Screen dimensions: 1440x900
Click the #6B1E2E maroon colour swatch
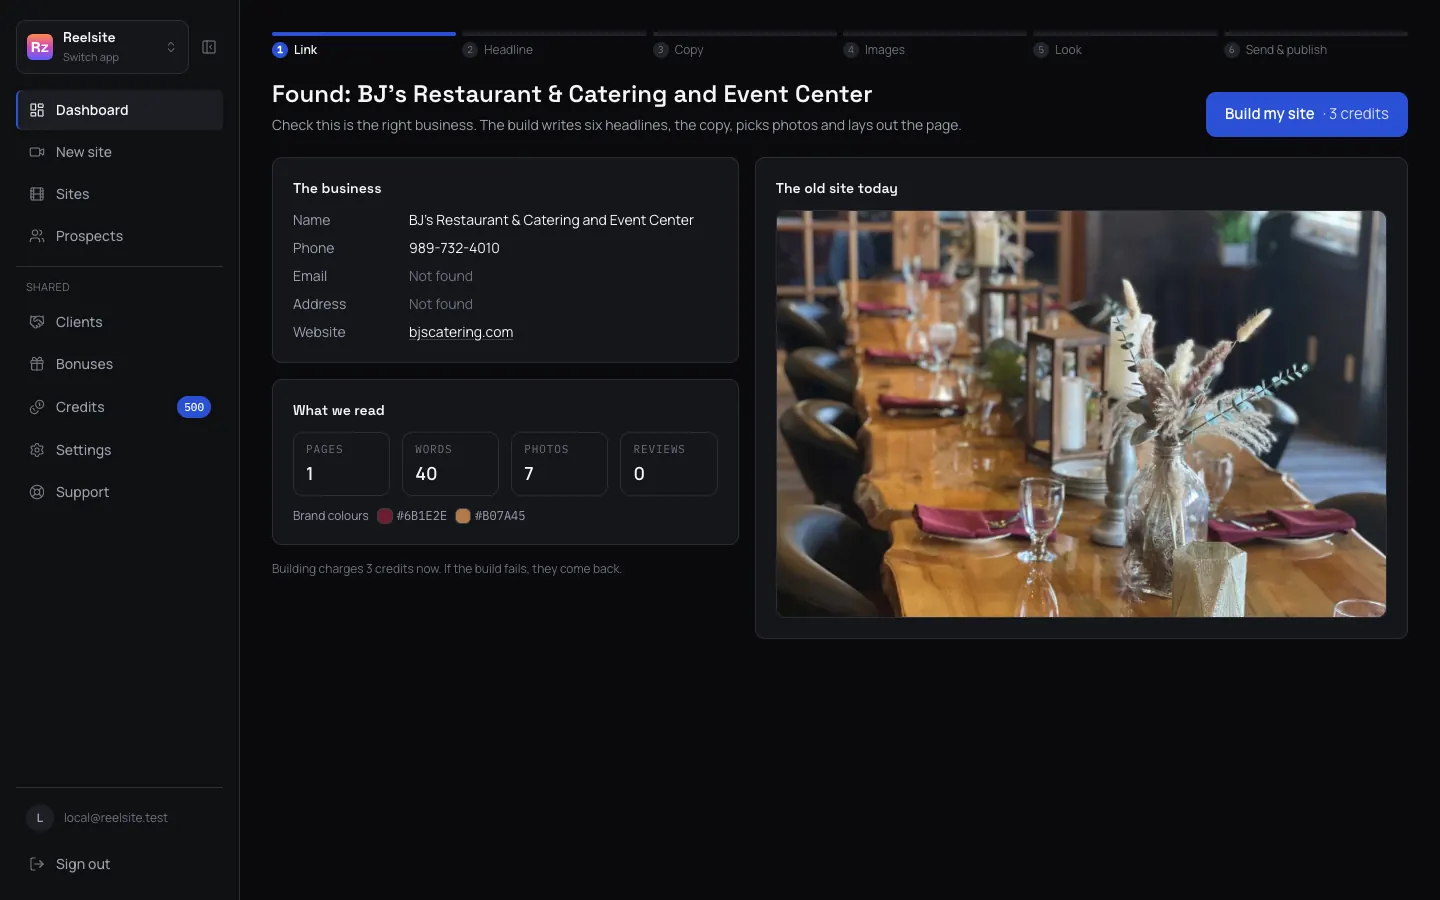click(385, 516)
